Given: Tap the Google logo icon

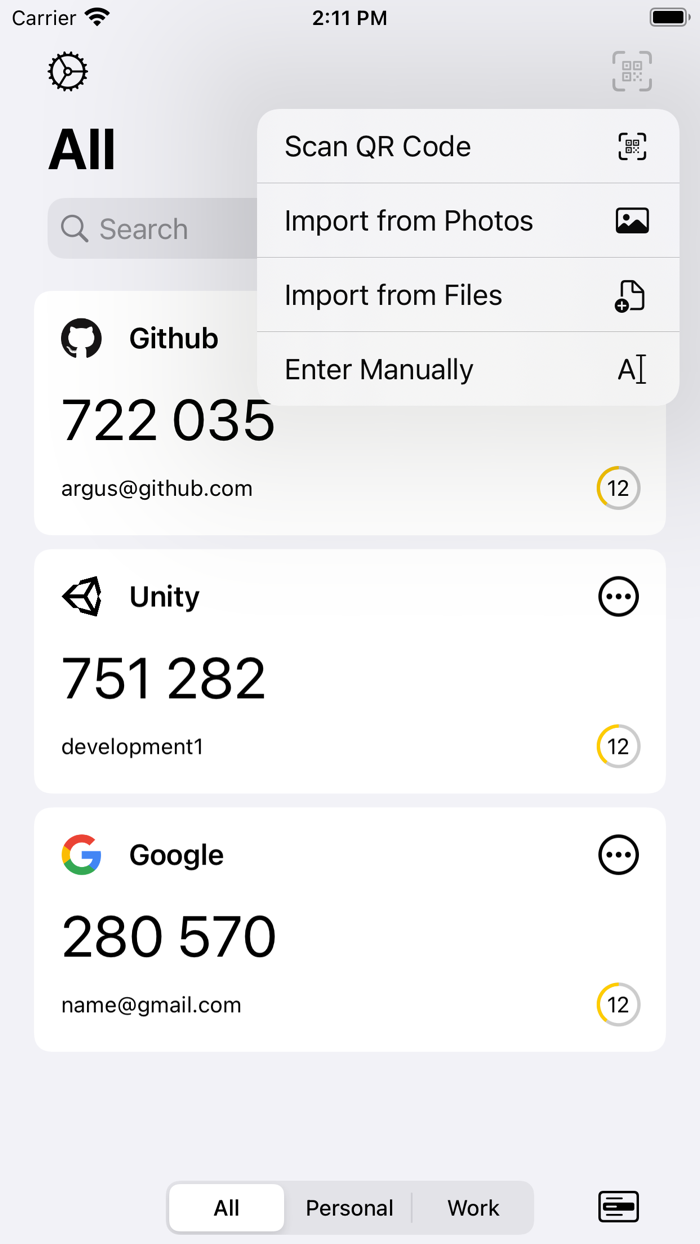Looking at the screenshot, I should 81,855.
